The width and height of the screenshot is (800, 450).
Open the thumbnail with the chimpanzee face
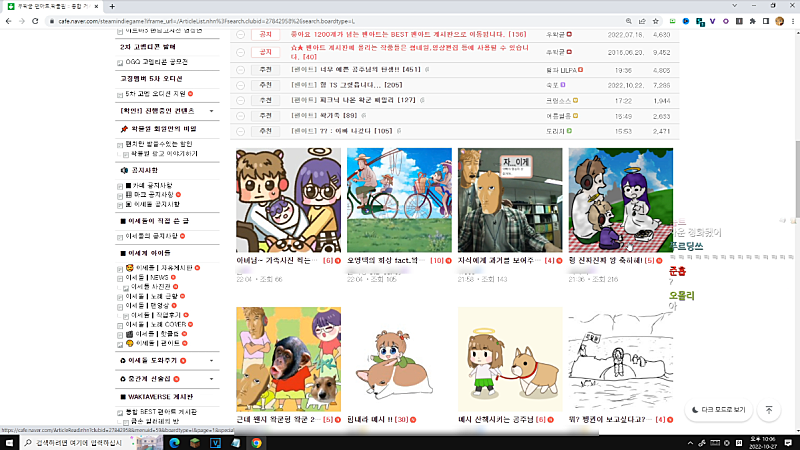[x=289, y=359]
